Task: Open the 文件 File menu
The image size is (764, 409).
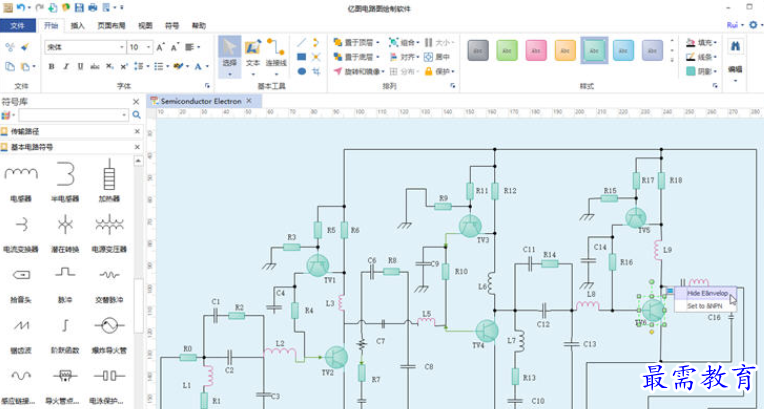Action: [x=18, y=26]
